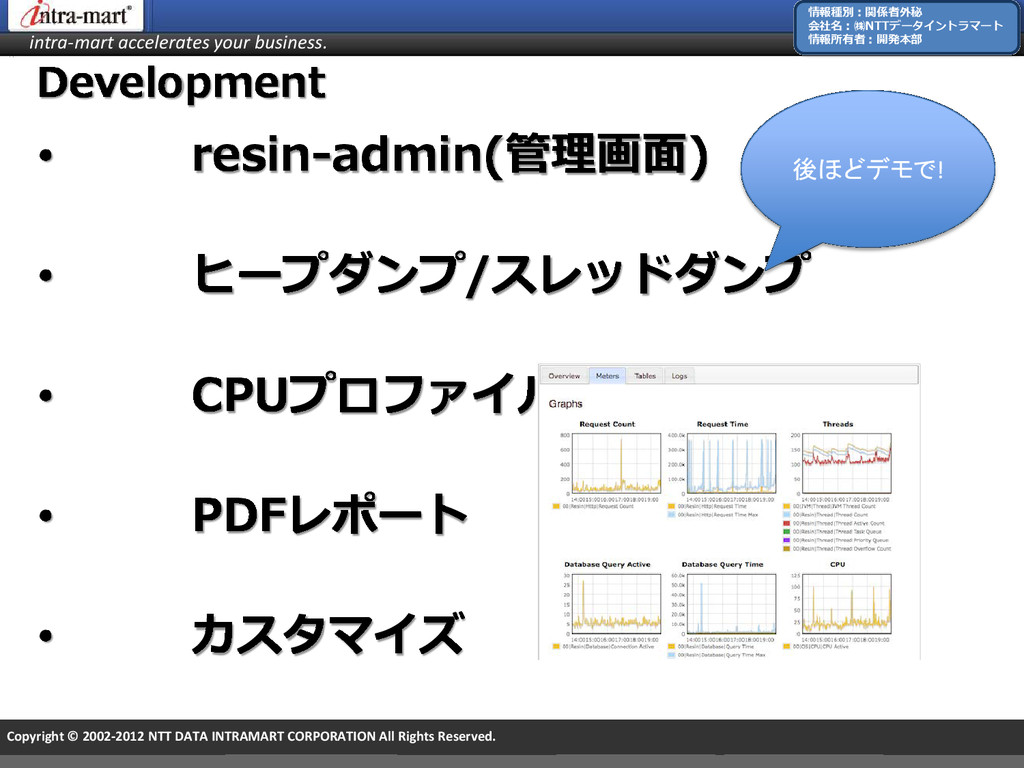
Task: Click the Development slide title
Action: tap(182, 83)
